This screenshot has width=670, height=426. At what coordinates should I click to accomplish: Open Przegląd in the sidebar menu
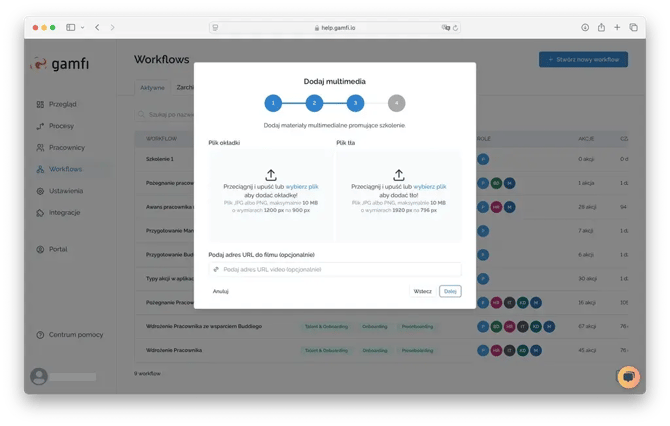tap(62, 104)
